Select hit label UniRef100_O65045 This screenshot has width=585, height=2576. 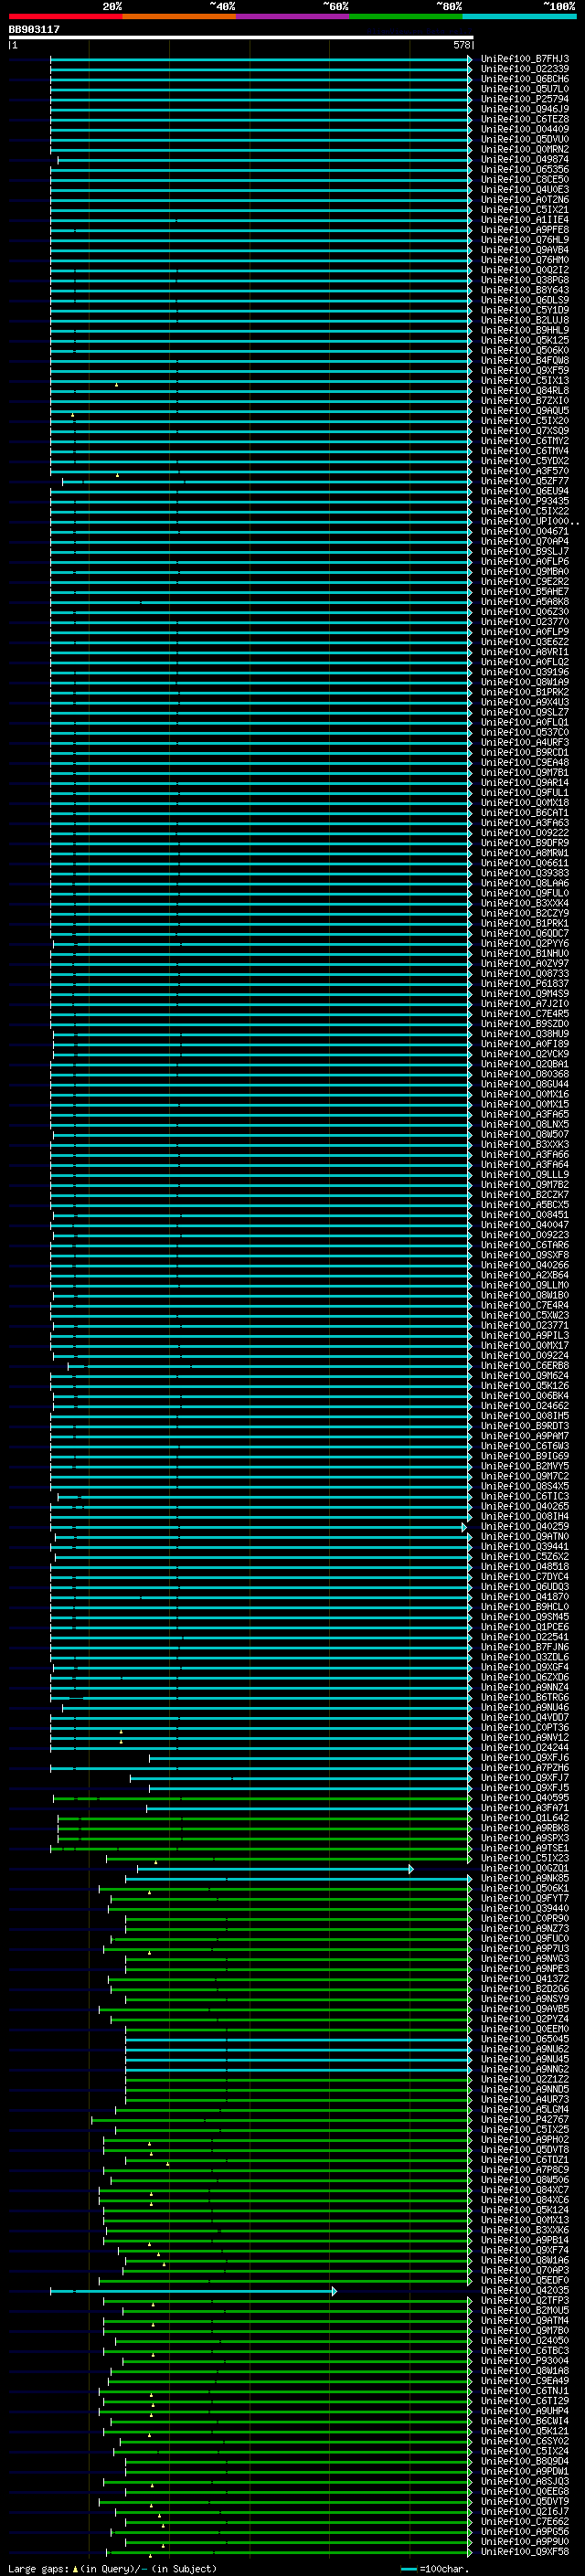525,2039
